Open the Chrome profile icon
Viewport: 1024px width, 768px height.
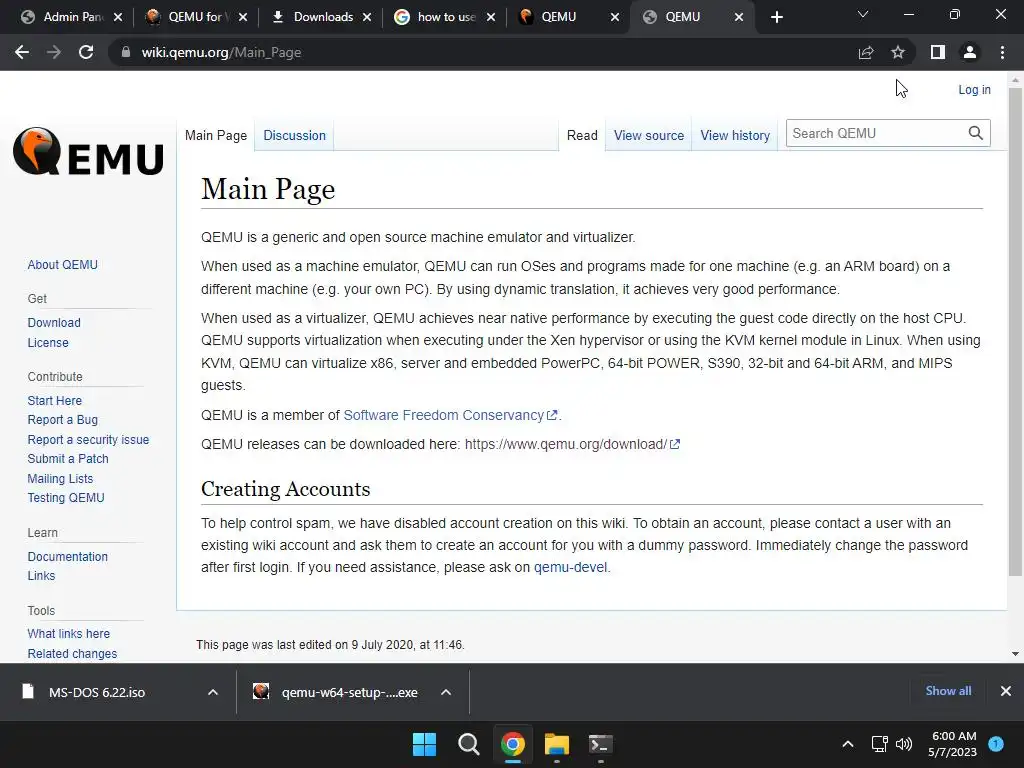point(970,52)
